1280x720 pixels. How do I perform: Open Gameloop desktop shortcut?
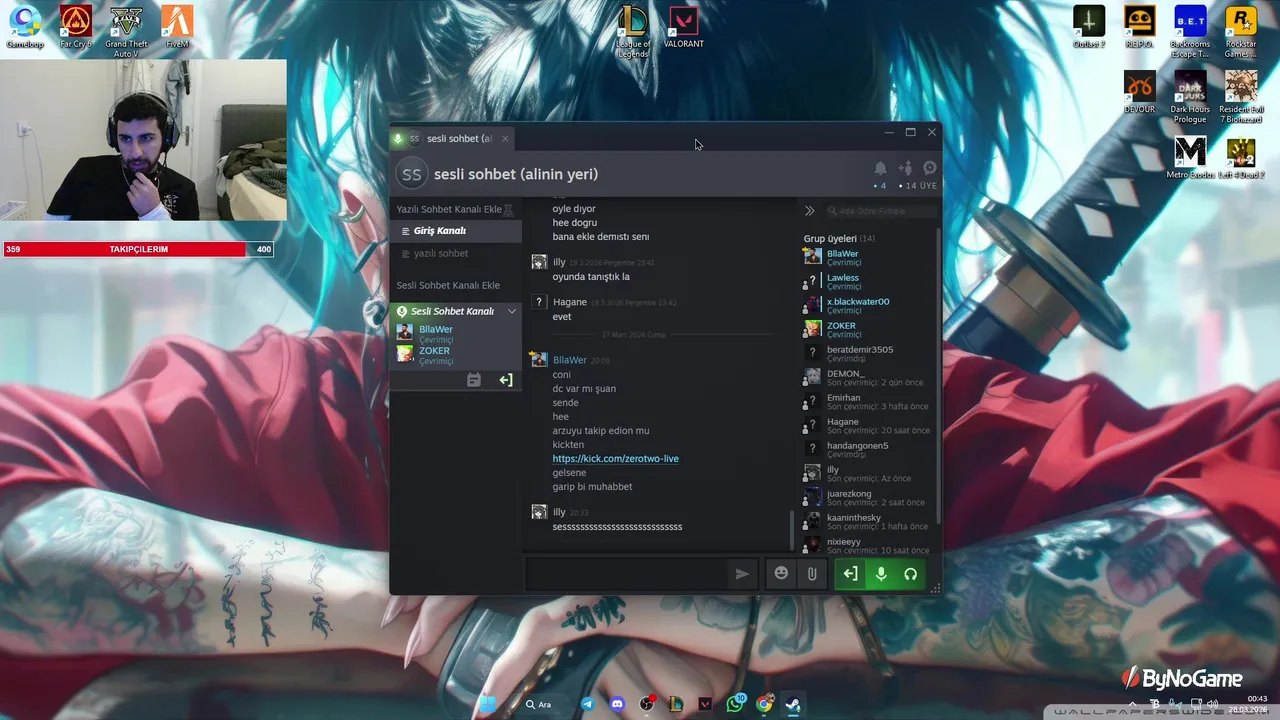coord(25,27)
